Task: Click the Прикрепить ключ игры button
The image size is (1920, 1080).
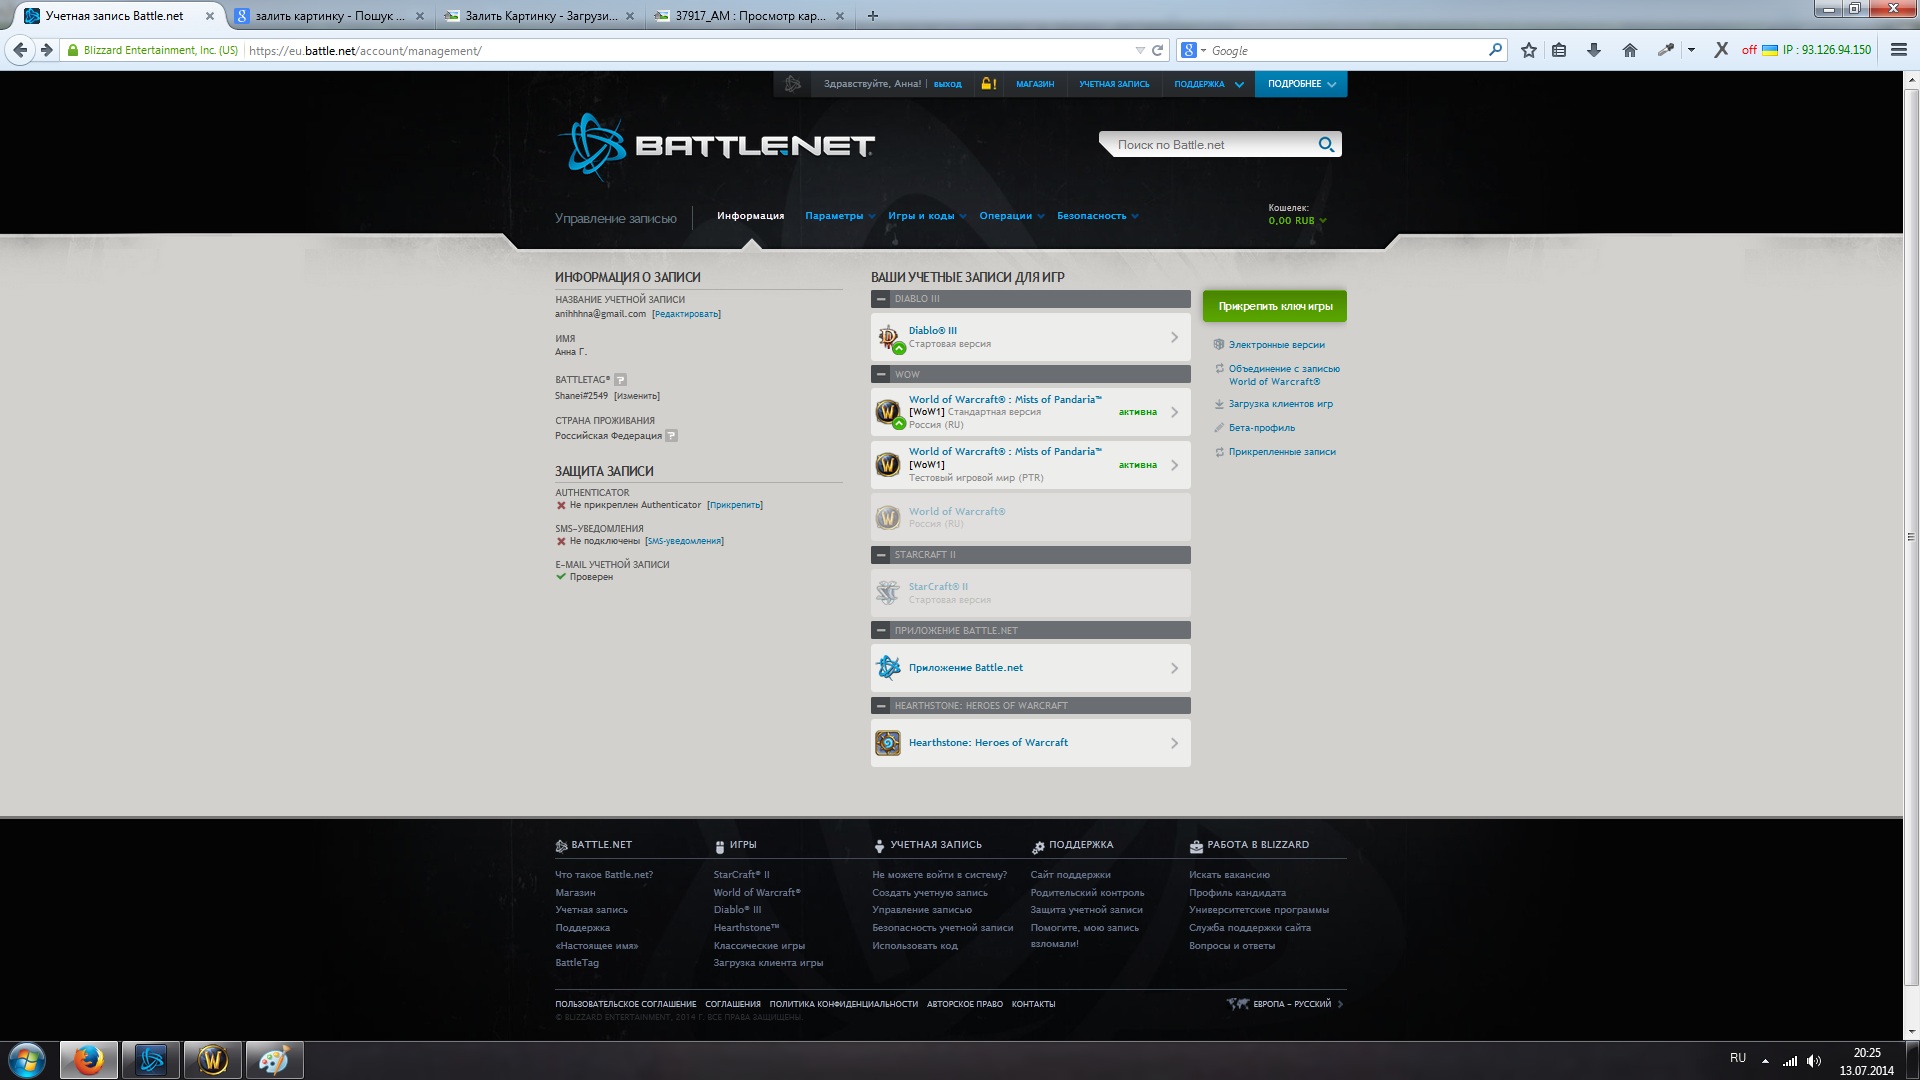Action: coord(1275,307)
